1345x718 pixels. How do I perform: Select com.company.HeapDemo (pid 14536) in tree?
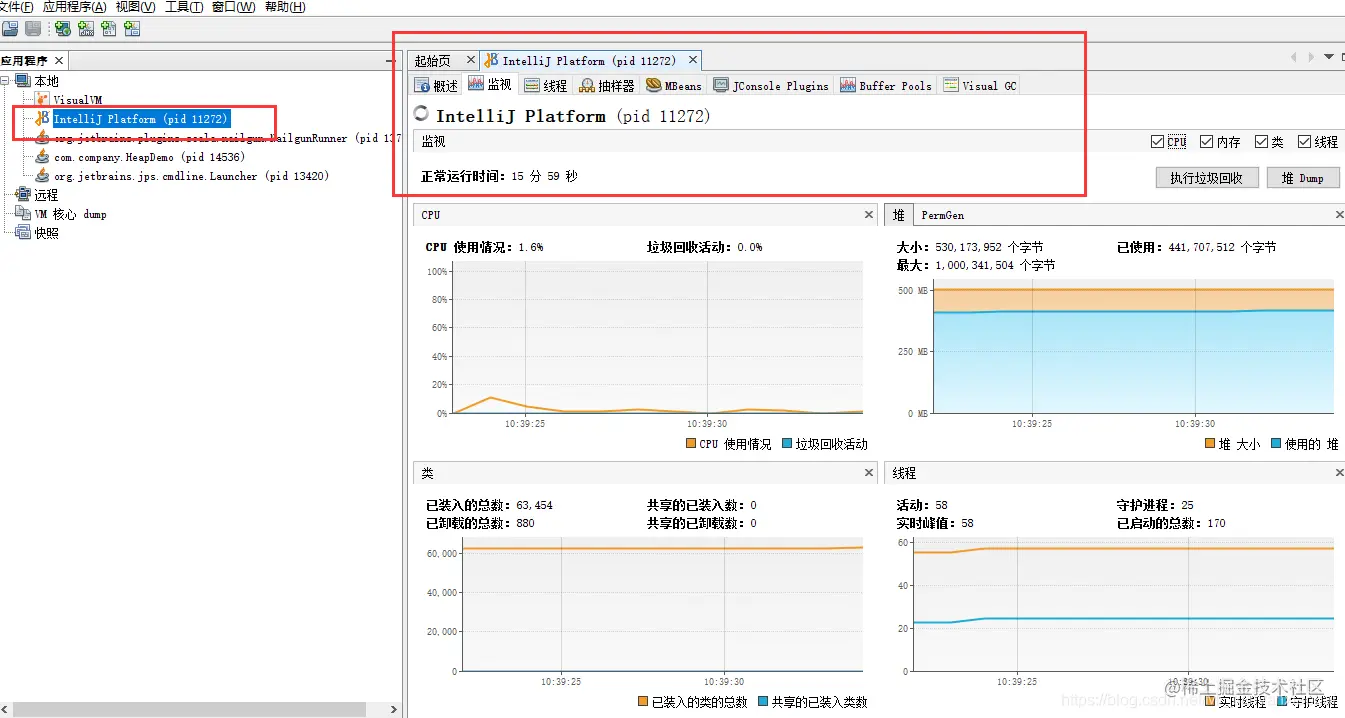pyautogui.click(x=149, y=157)
